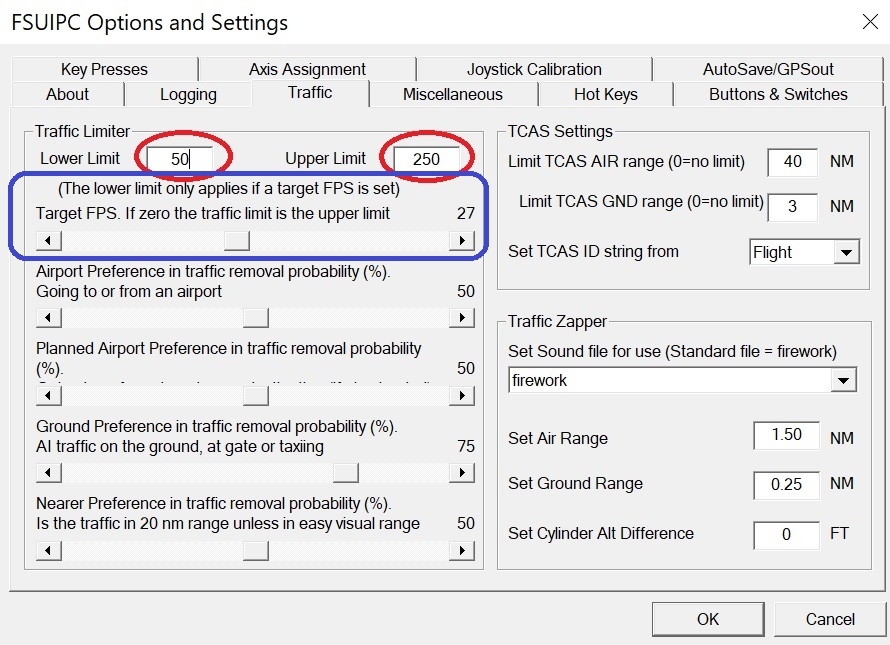This screenshot has width=890, height=645.
Task: Decrease Target FPS with the left arrow
Action: pyautogui.click(x=49, y=241)
